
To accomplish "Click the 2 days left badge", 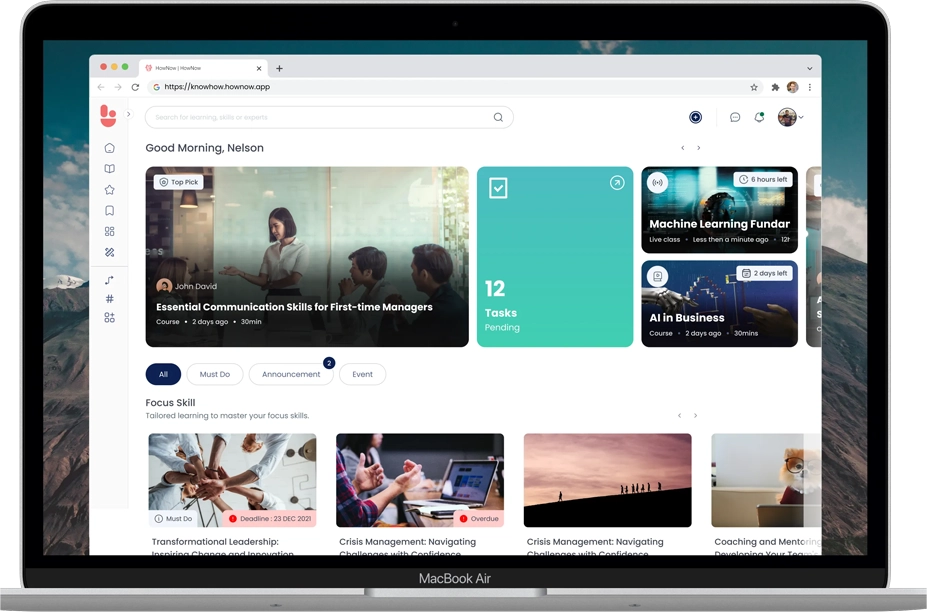I will pos(764,273).
